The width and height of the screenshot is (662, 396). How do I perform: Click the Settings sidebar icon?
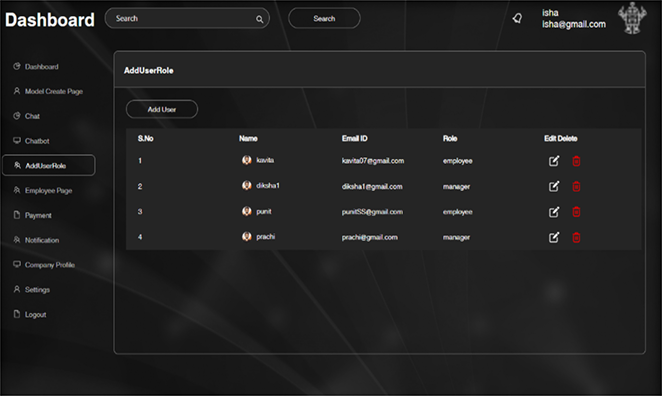[17, 289]
